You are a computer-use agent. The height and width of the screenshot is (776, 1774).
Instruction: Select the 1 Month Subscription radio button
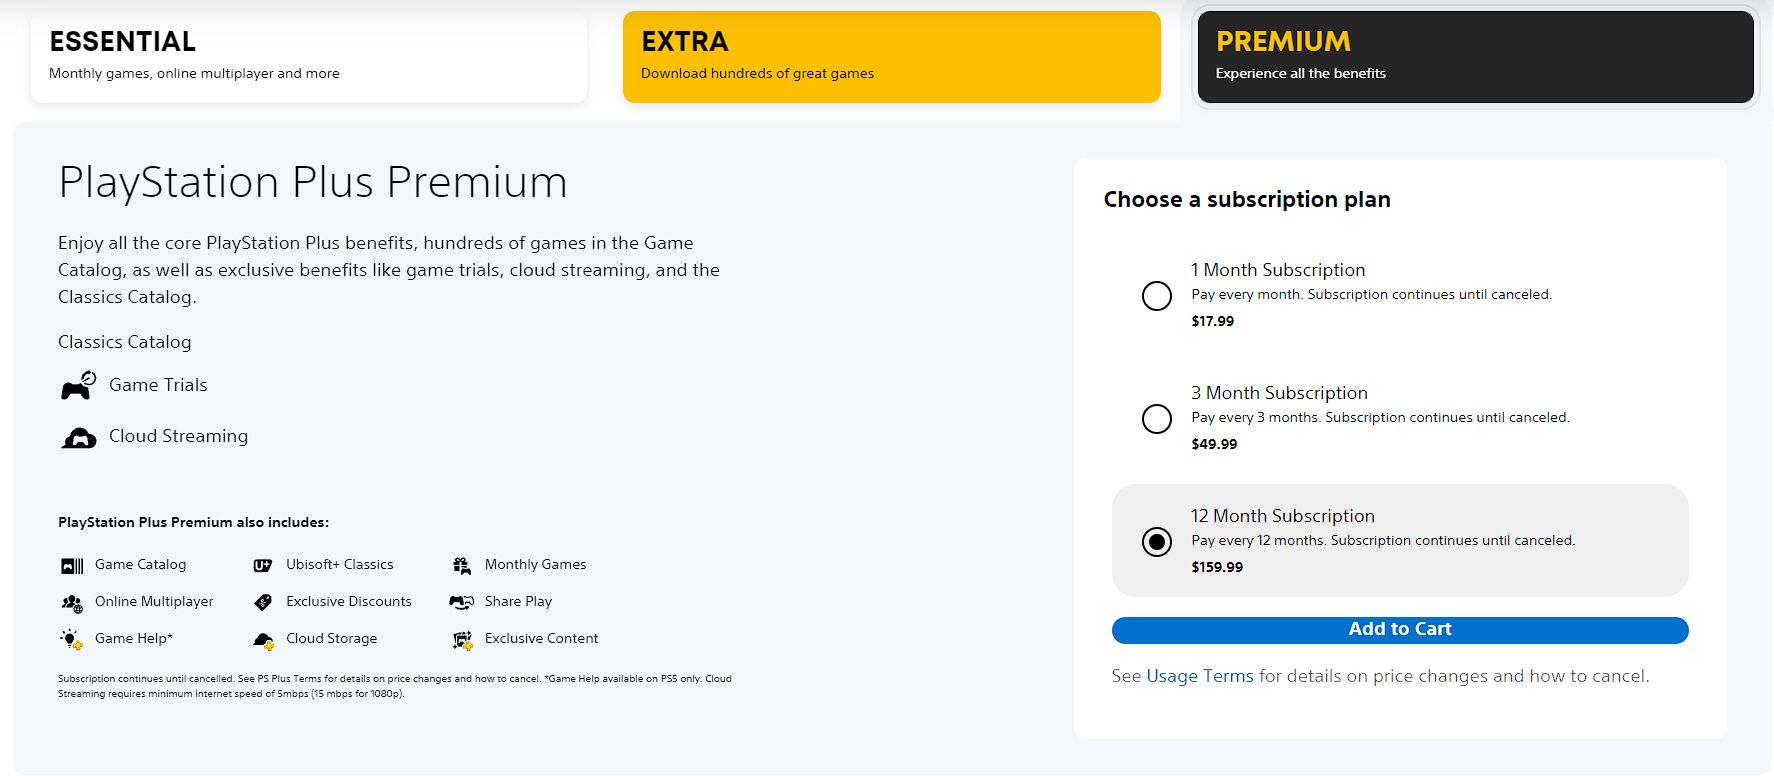tap(1157, 296)
